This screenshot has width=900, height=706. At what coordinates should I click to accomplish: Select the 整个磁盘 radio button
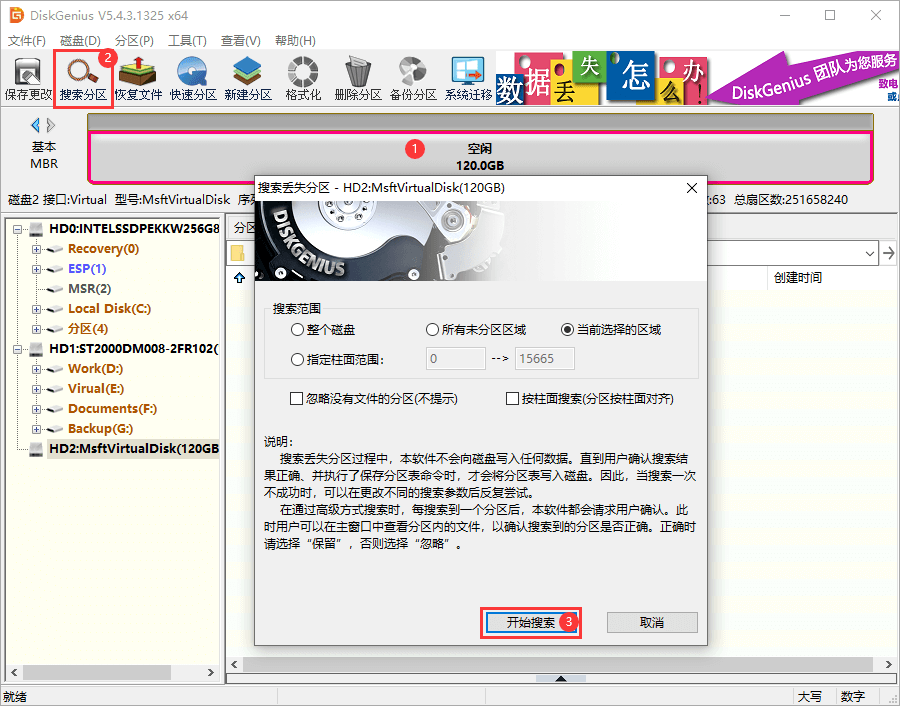(x=297, y=330)
